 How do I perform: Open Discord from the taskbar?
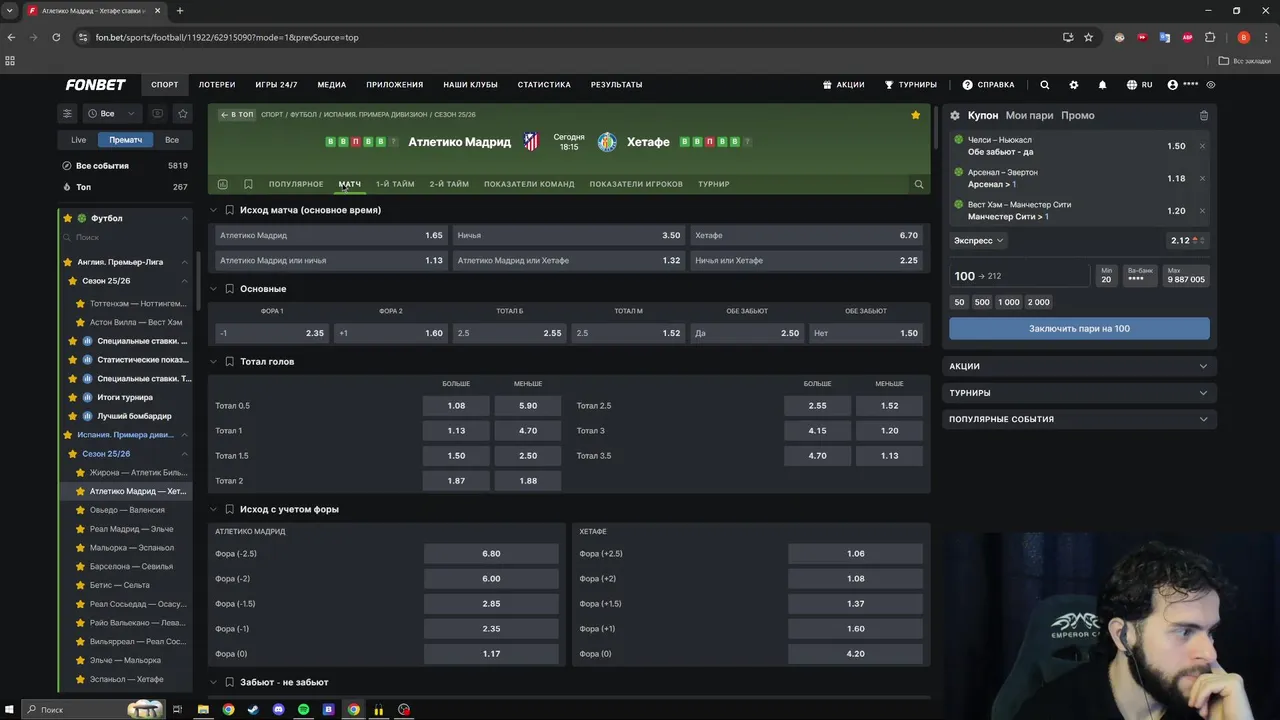pyautogui.click(x=279, y=710)
